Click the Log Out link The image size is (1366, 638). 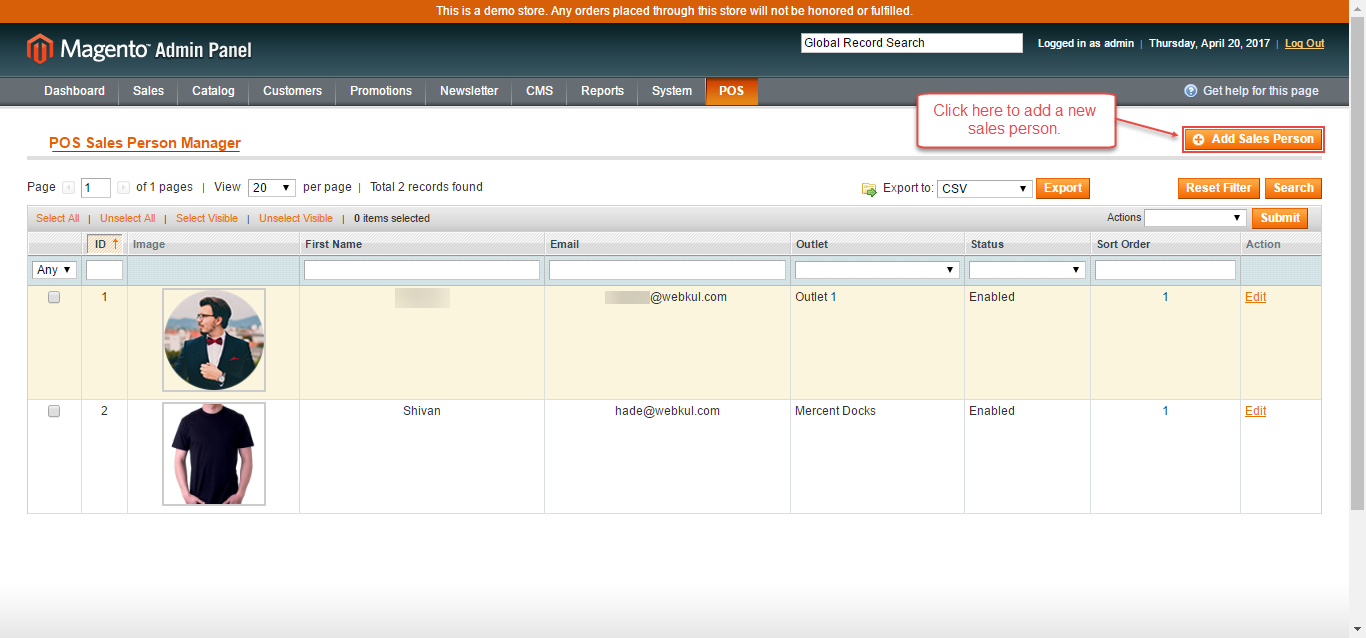(x=1304, y=43)
